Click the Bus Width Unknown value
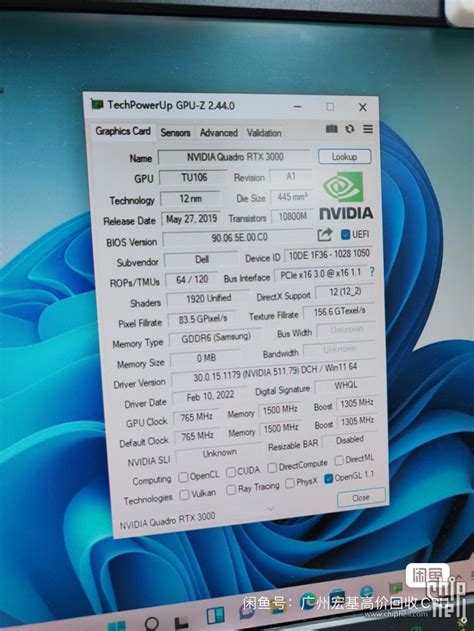474x631 pixels. (x=346, y=330)
